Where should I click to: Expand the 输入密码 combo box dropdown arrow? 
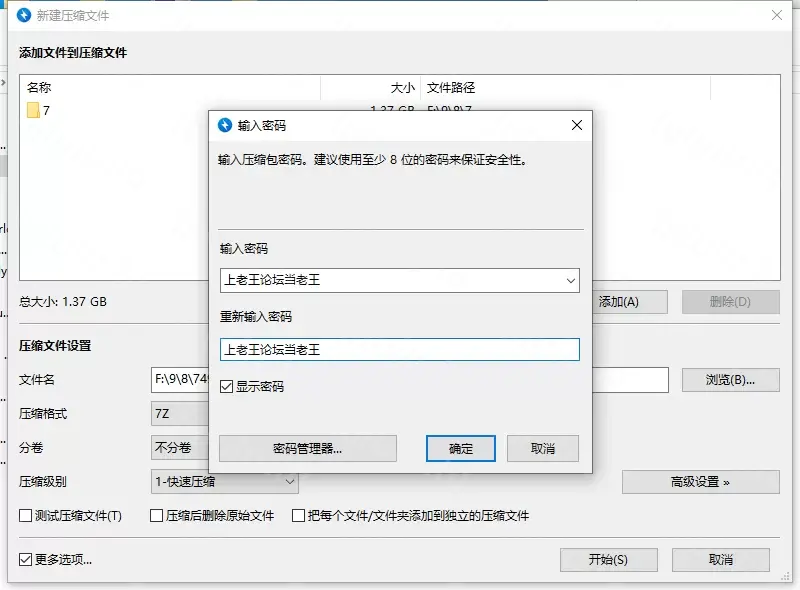pos(570,281)
